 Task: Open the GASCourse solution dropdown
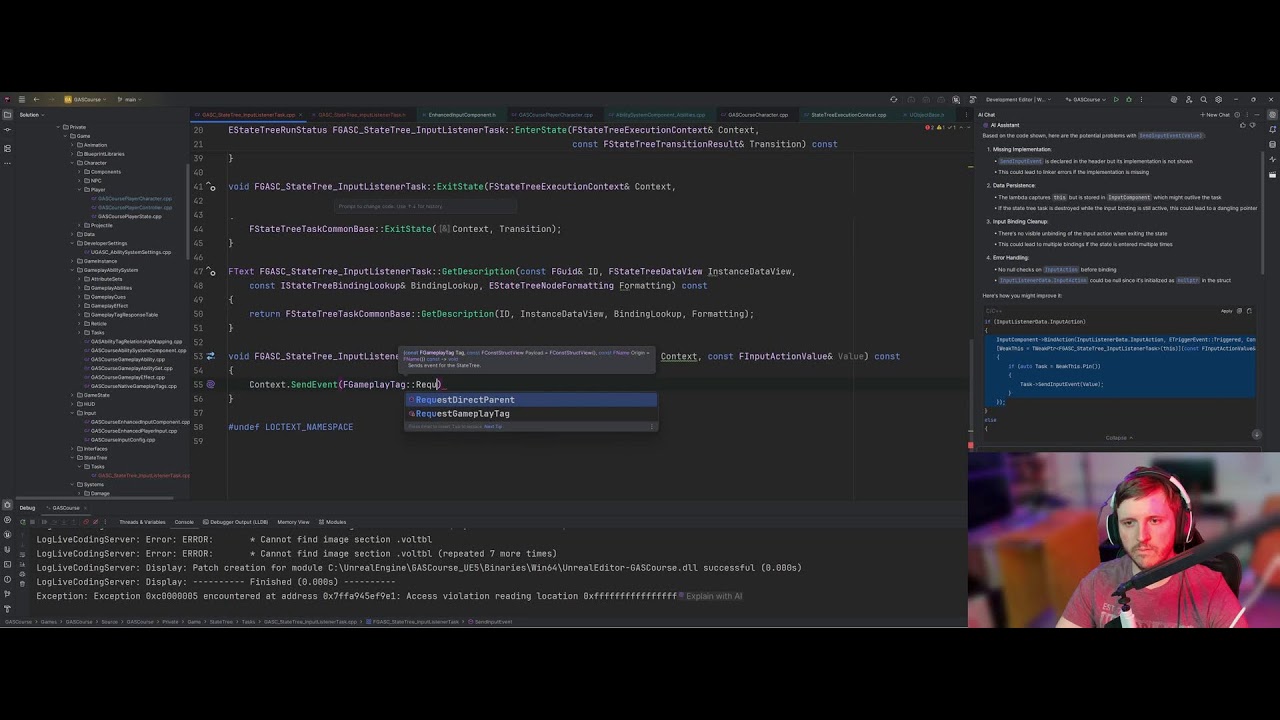[86, 99]
